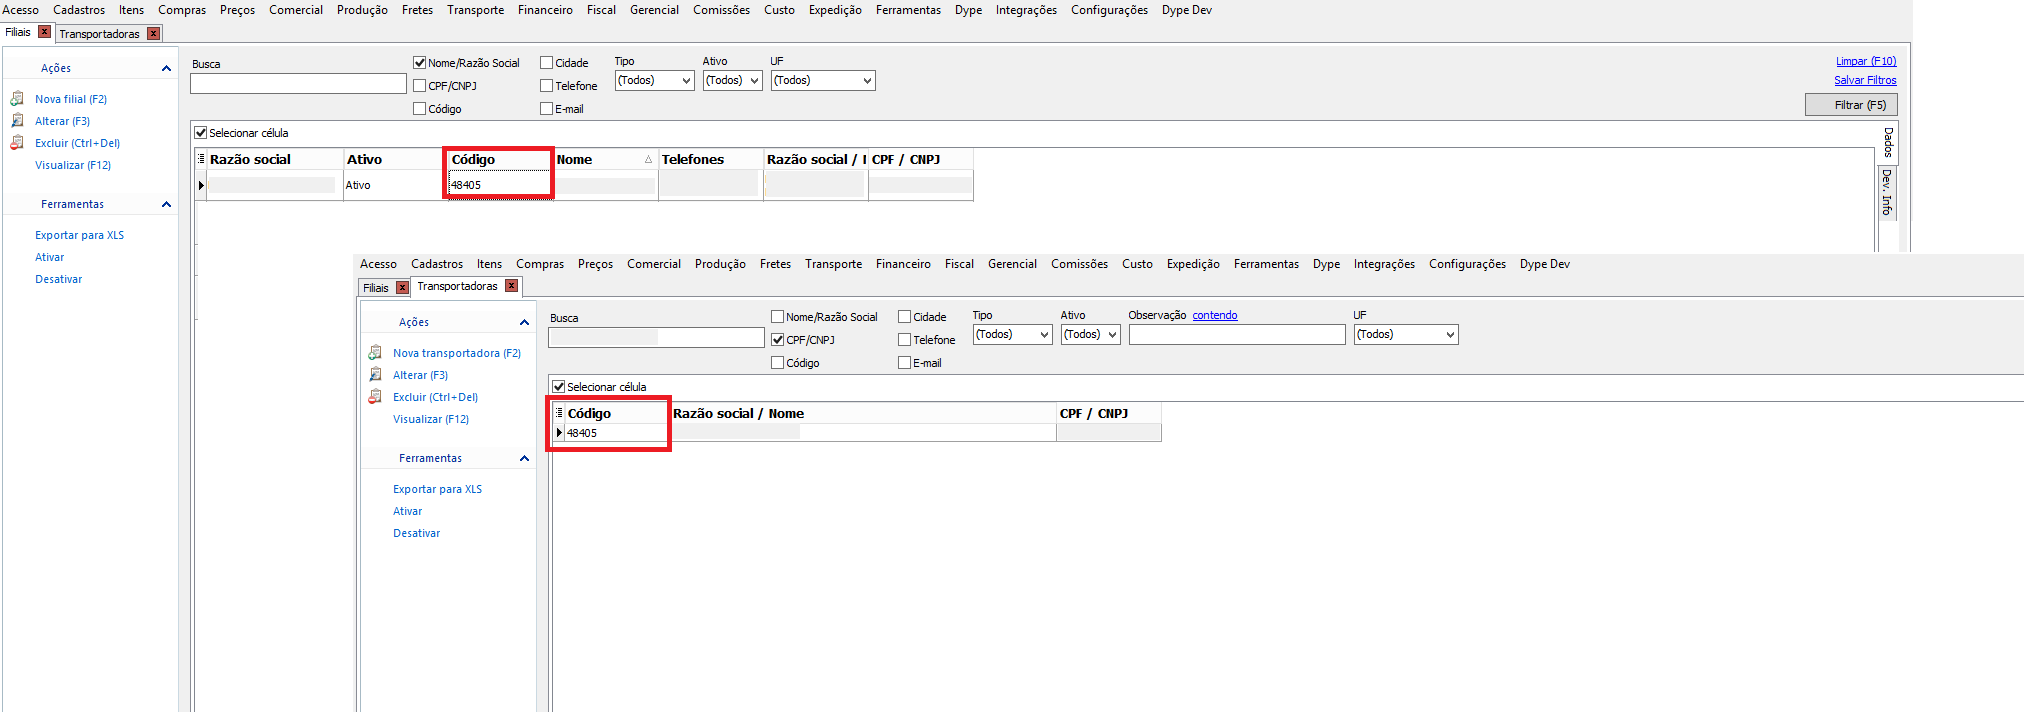Collapse Ferramentas panel in back window
Image resolution: width=2024 pixels, height=712 pixels.
166,204
